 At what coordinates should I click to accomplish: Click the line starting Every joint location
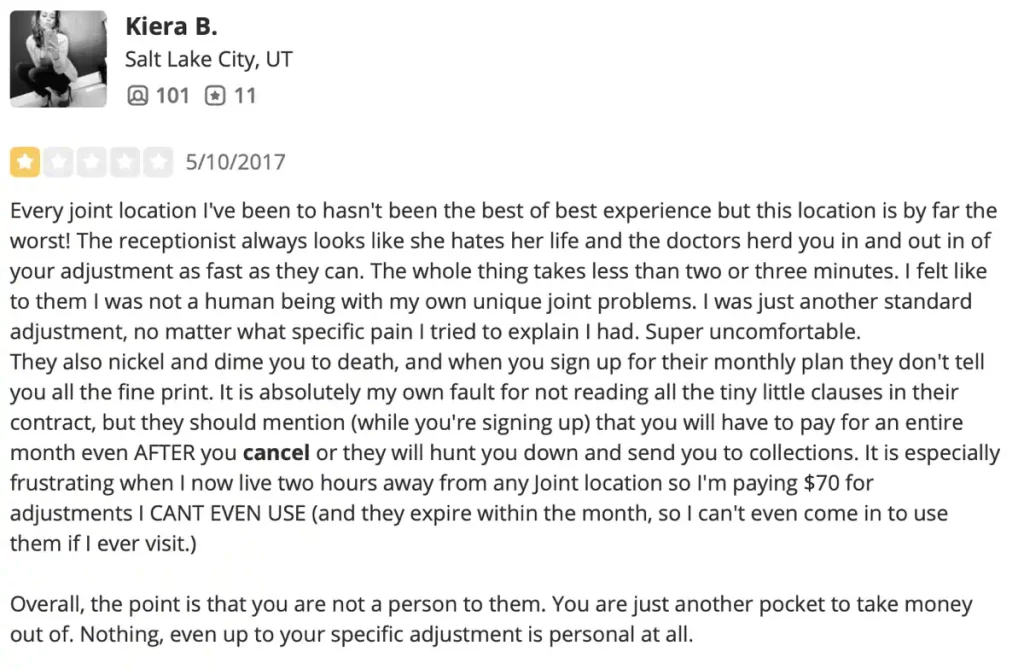tap(504, 211)
